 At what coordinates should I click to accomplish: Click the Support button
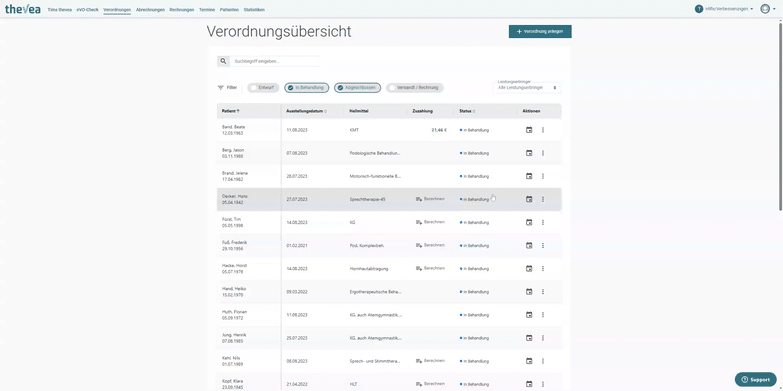click(756, 379)
